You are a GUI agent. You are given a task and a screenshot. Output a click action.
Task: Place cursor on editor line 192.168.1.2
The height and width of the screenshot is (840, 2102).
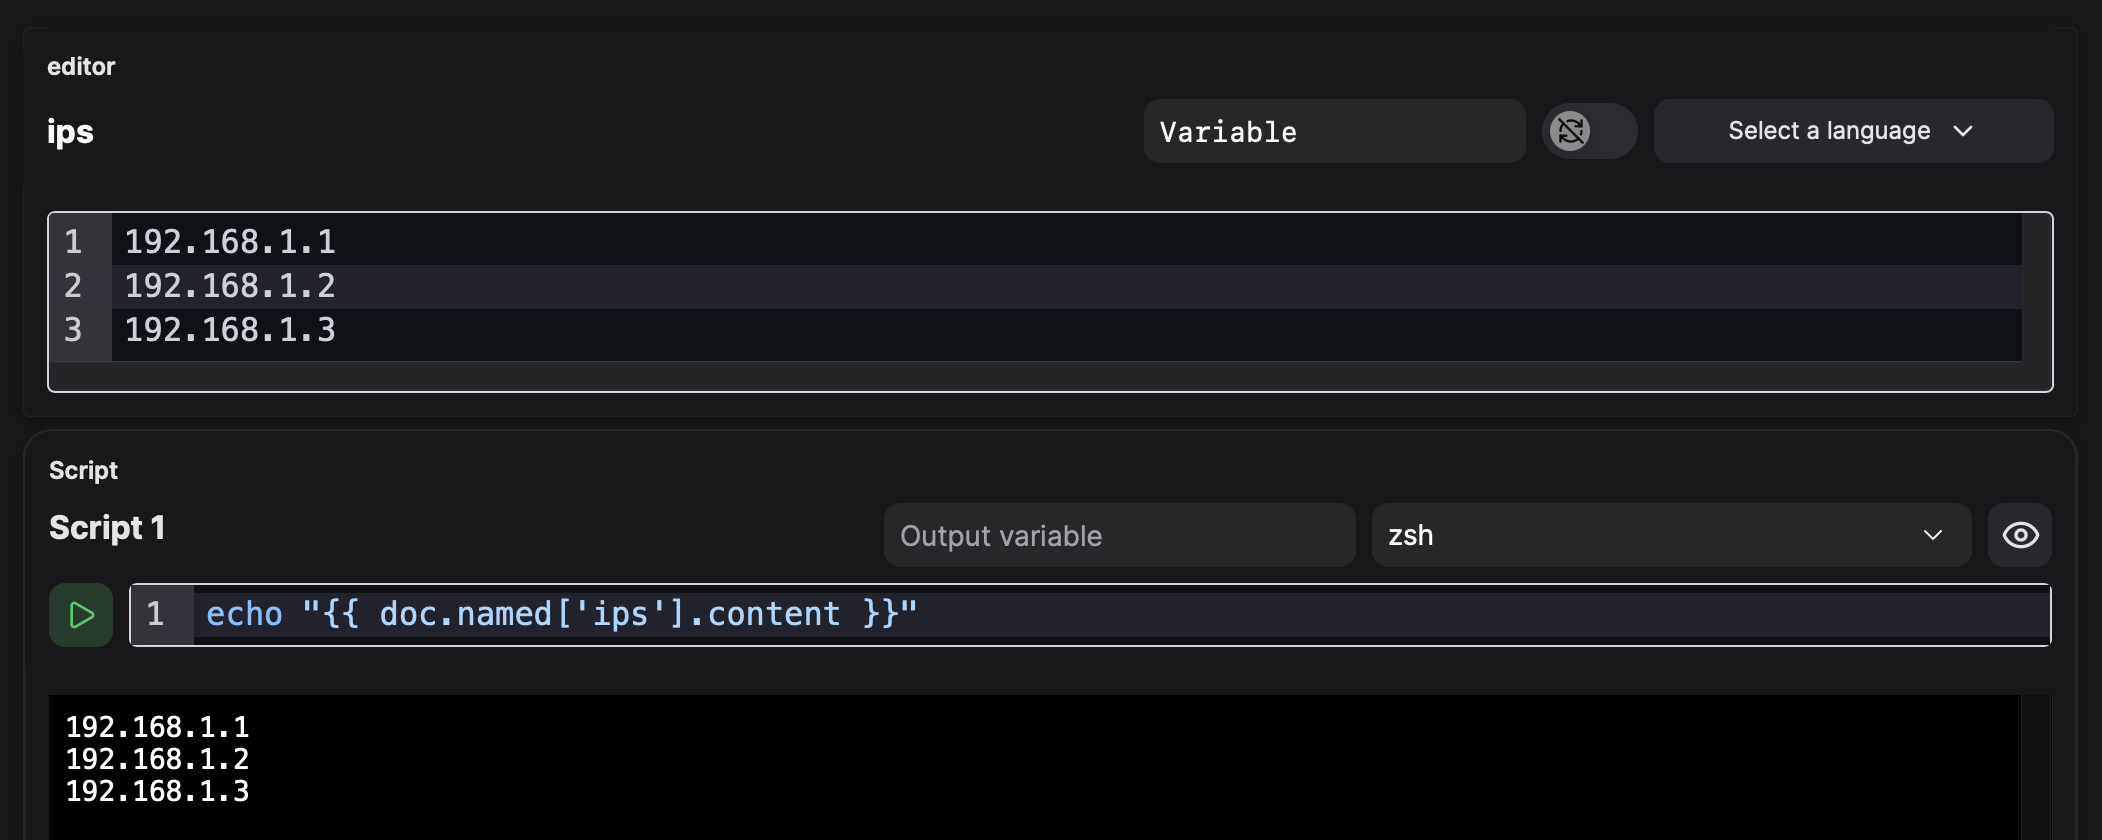coord(231,286)
